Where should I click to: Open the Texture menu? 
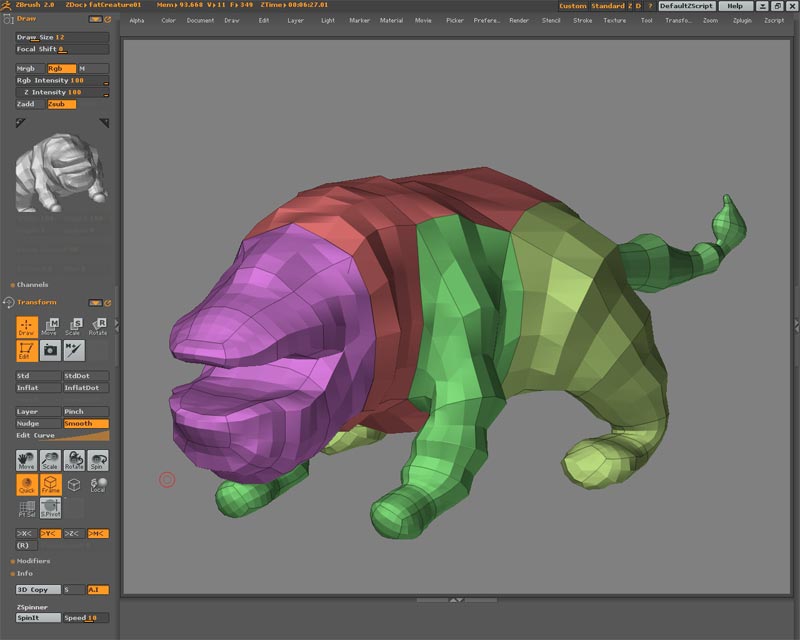click(x=614, y=20)
